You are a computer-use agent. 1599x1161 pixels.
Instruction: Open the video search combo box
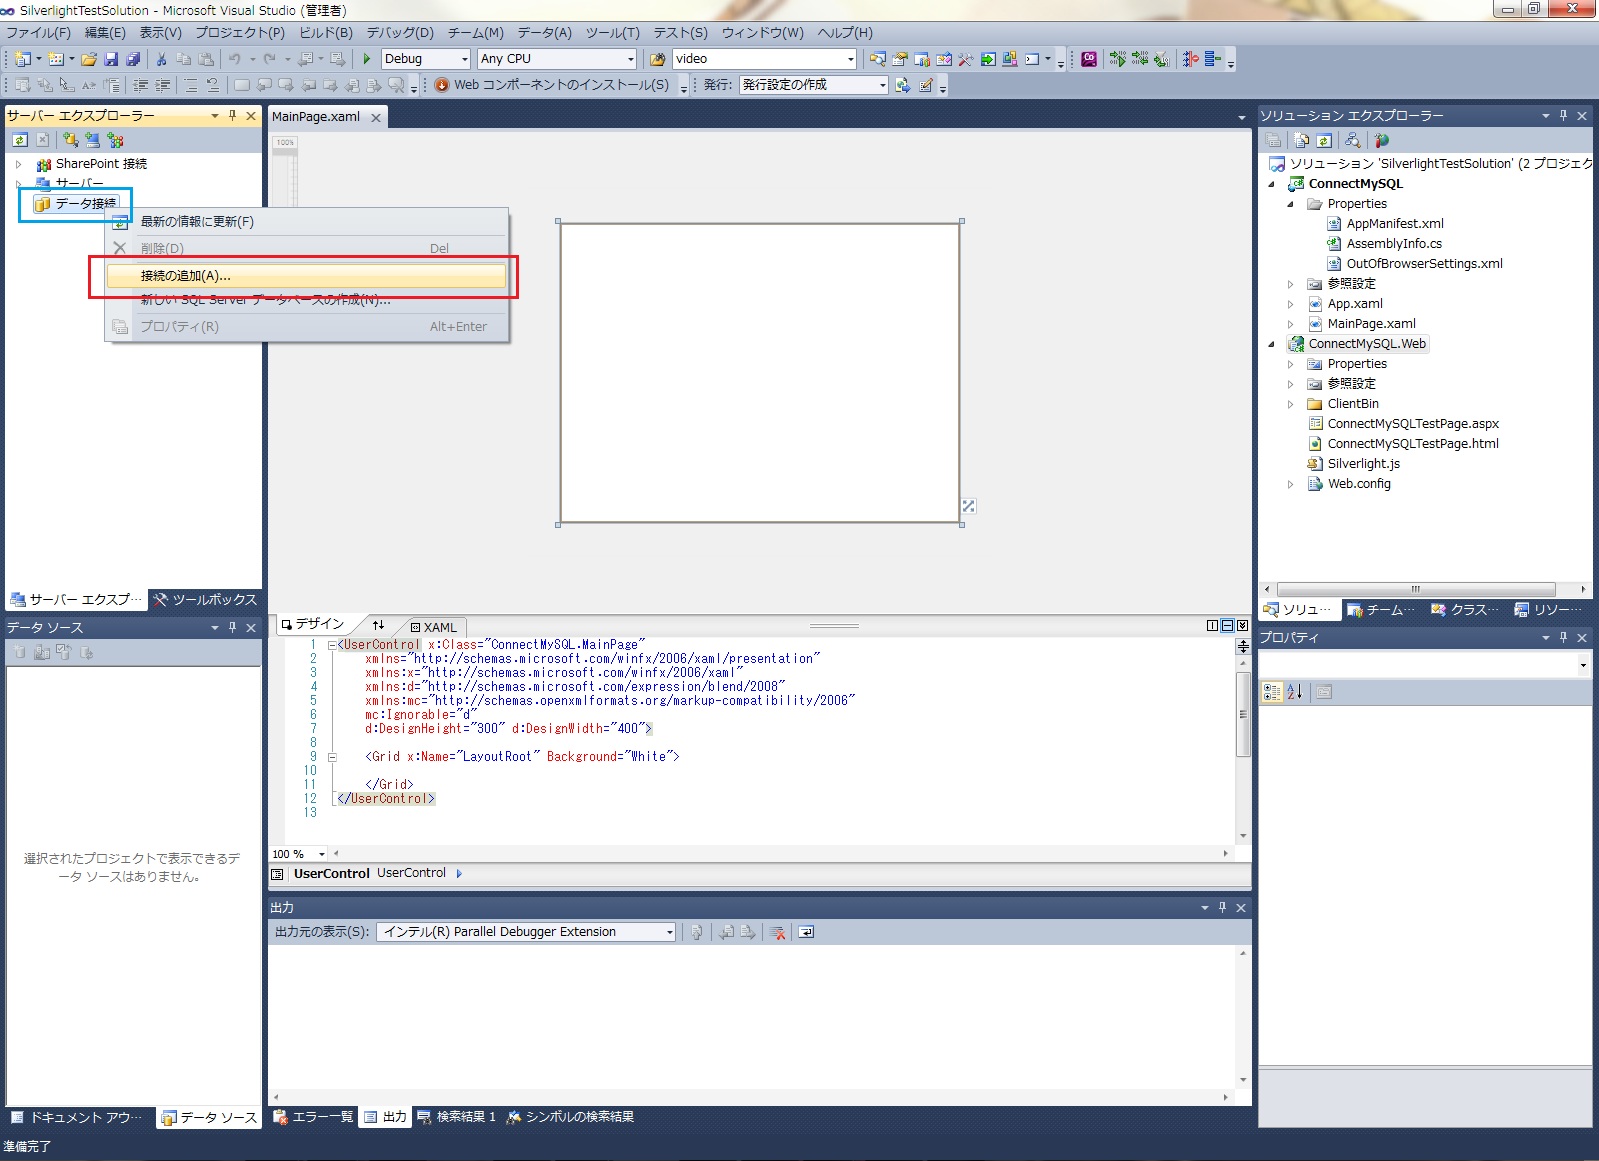[765, 59]
